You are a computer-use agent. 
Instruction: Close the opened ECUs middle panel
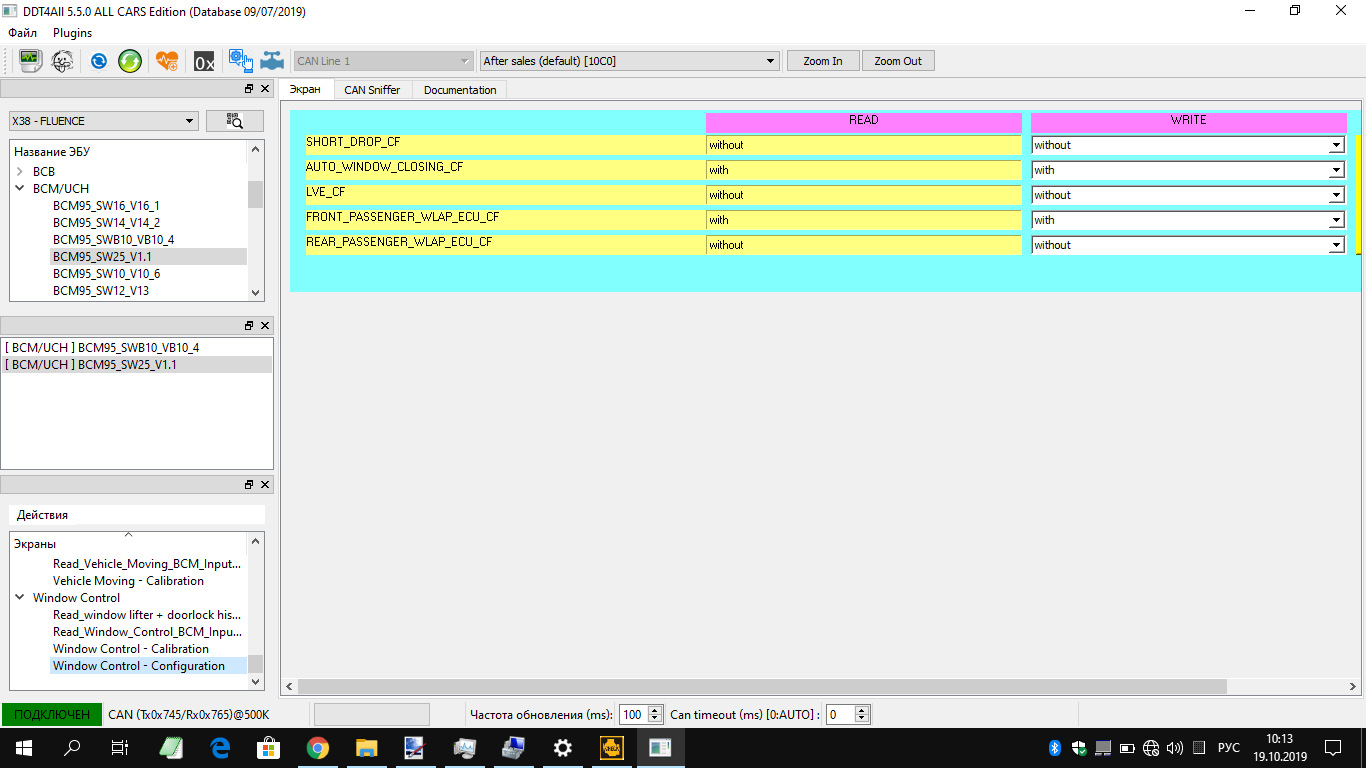pyautogui.click(x=265, y=325)
